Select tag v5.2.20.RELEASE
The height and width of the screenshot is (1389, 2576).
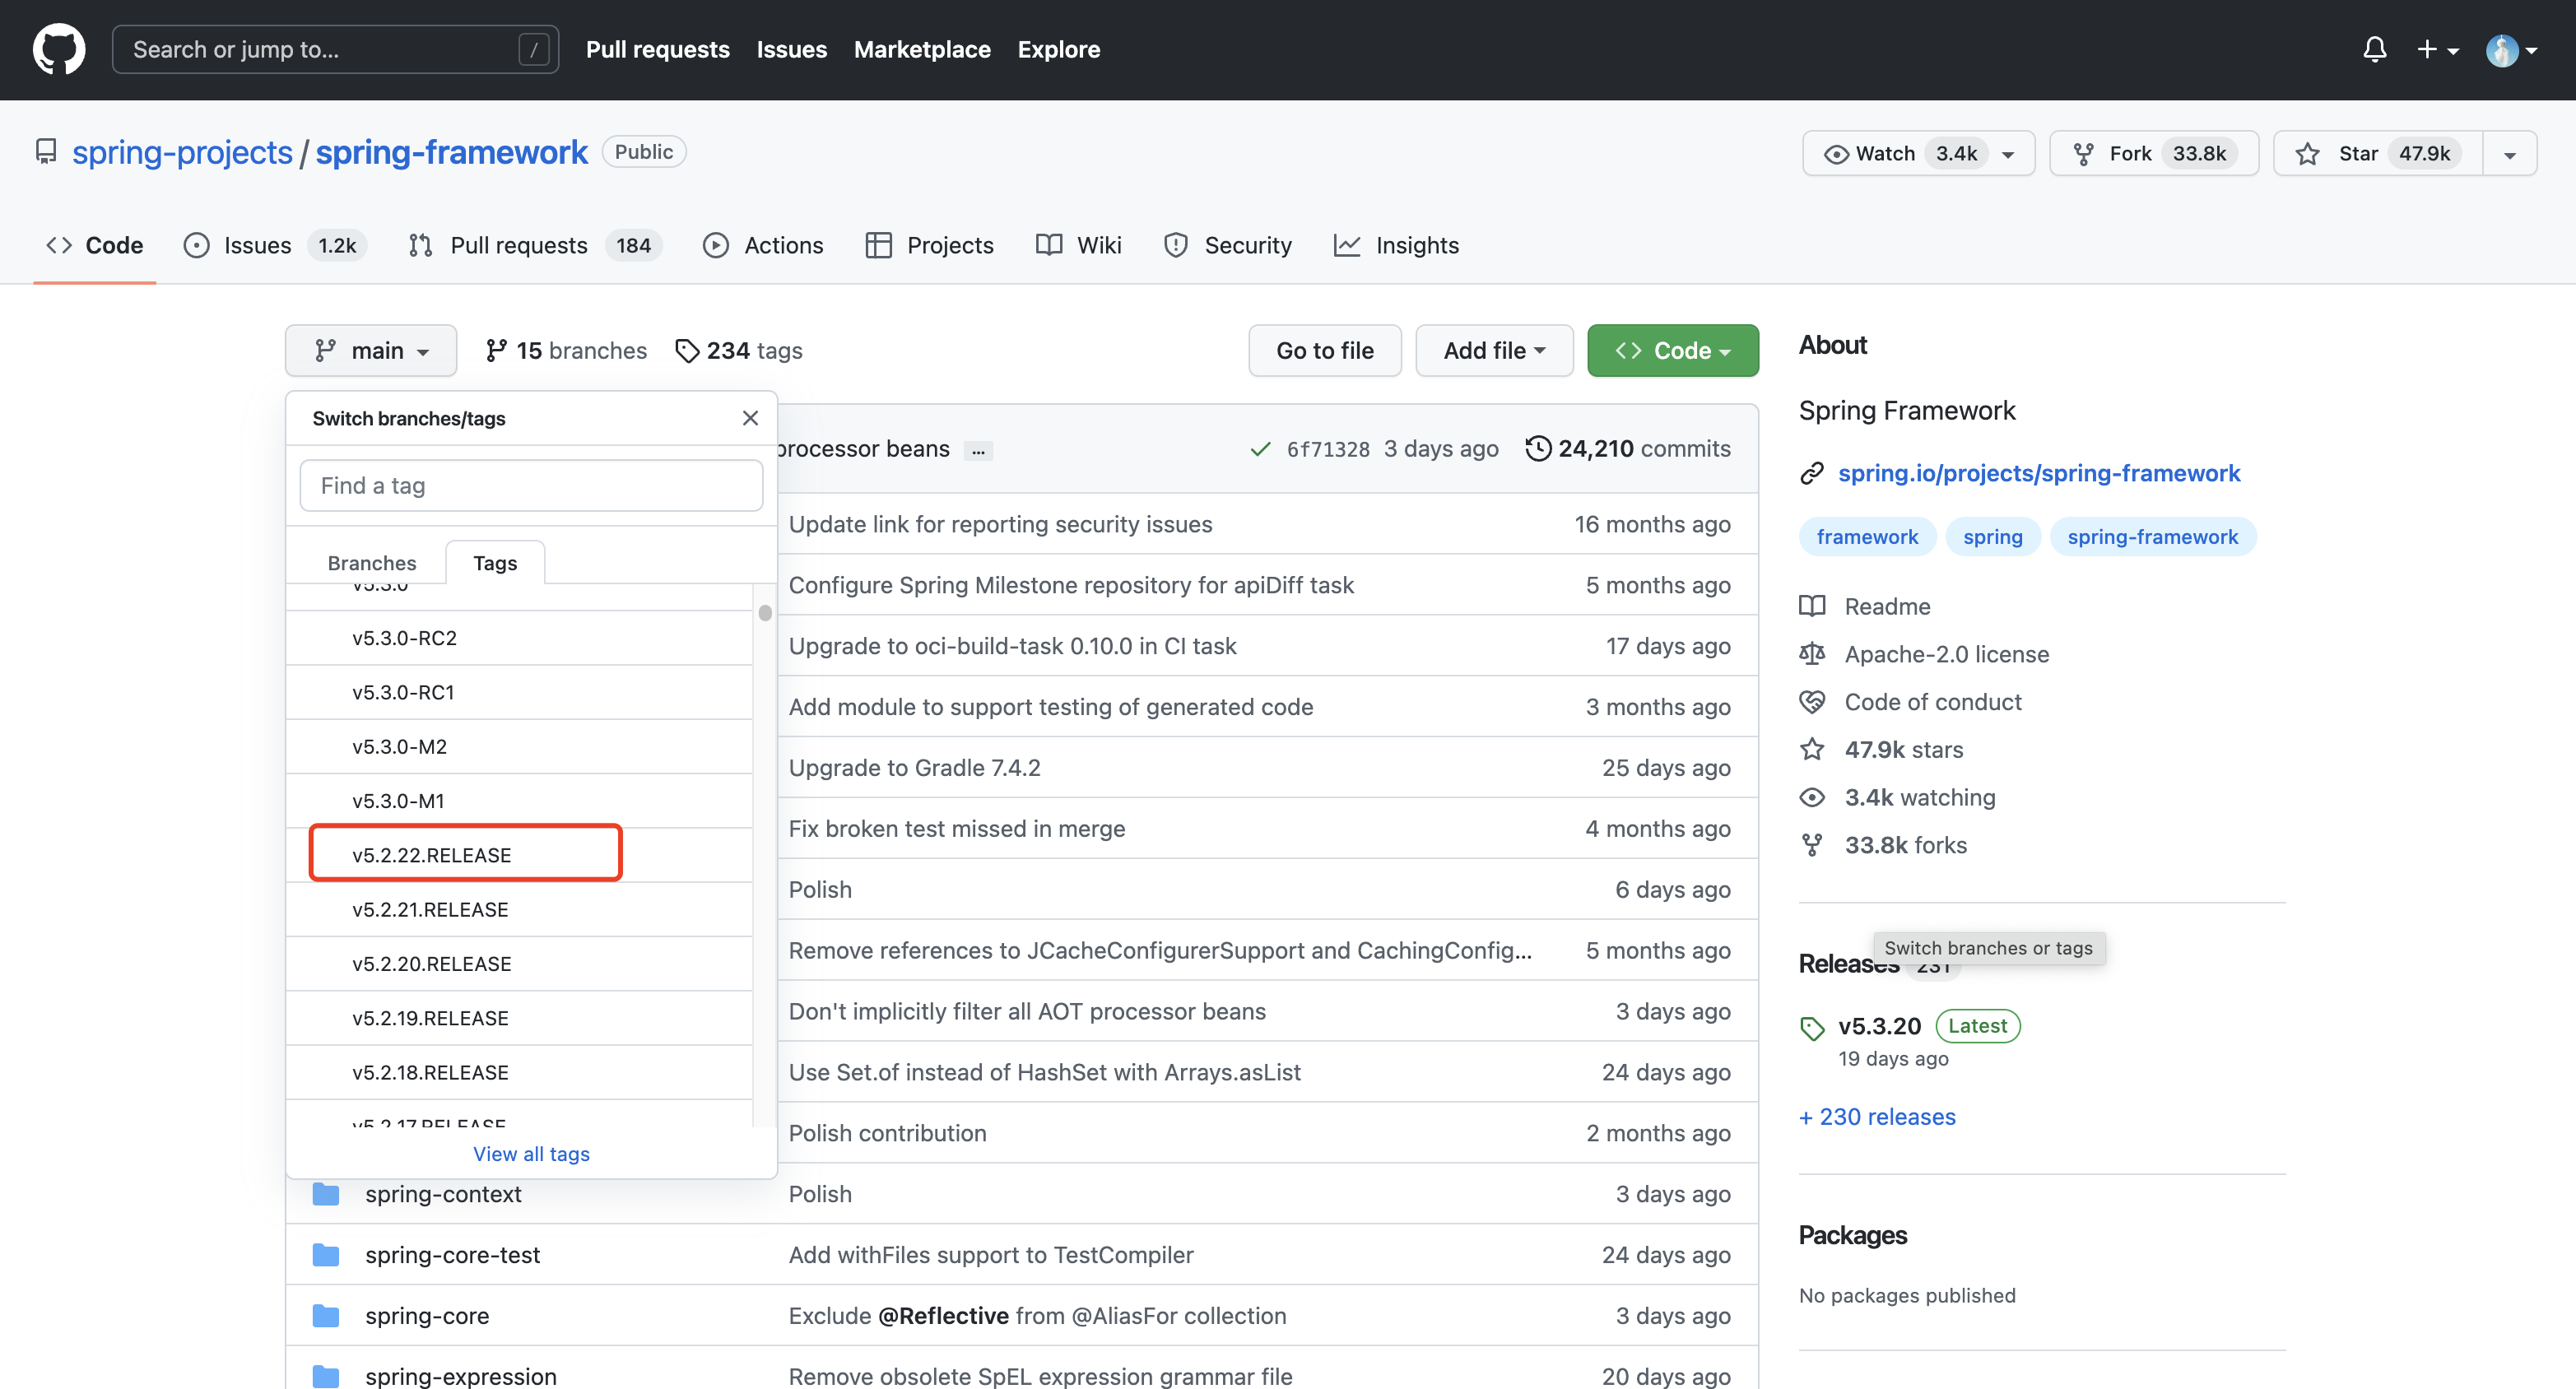[519, 963]
